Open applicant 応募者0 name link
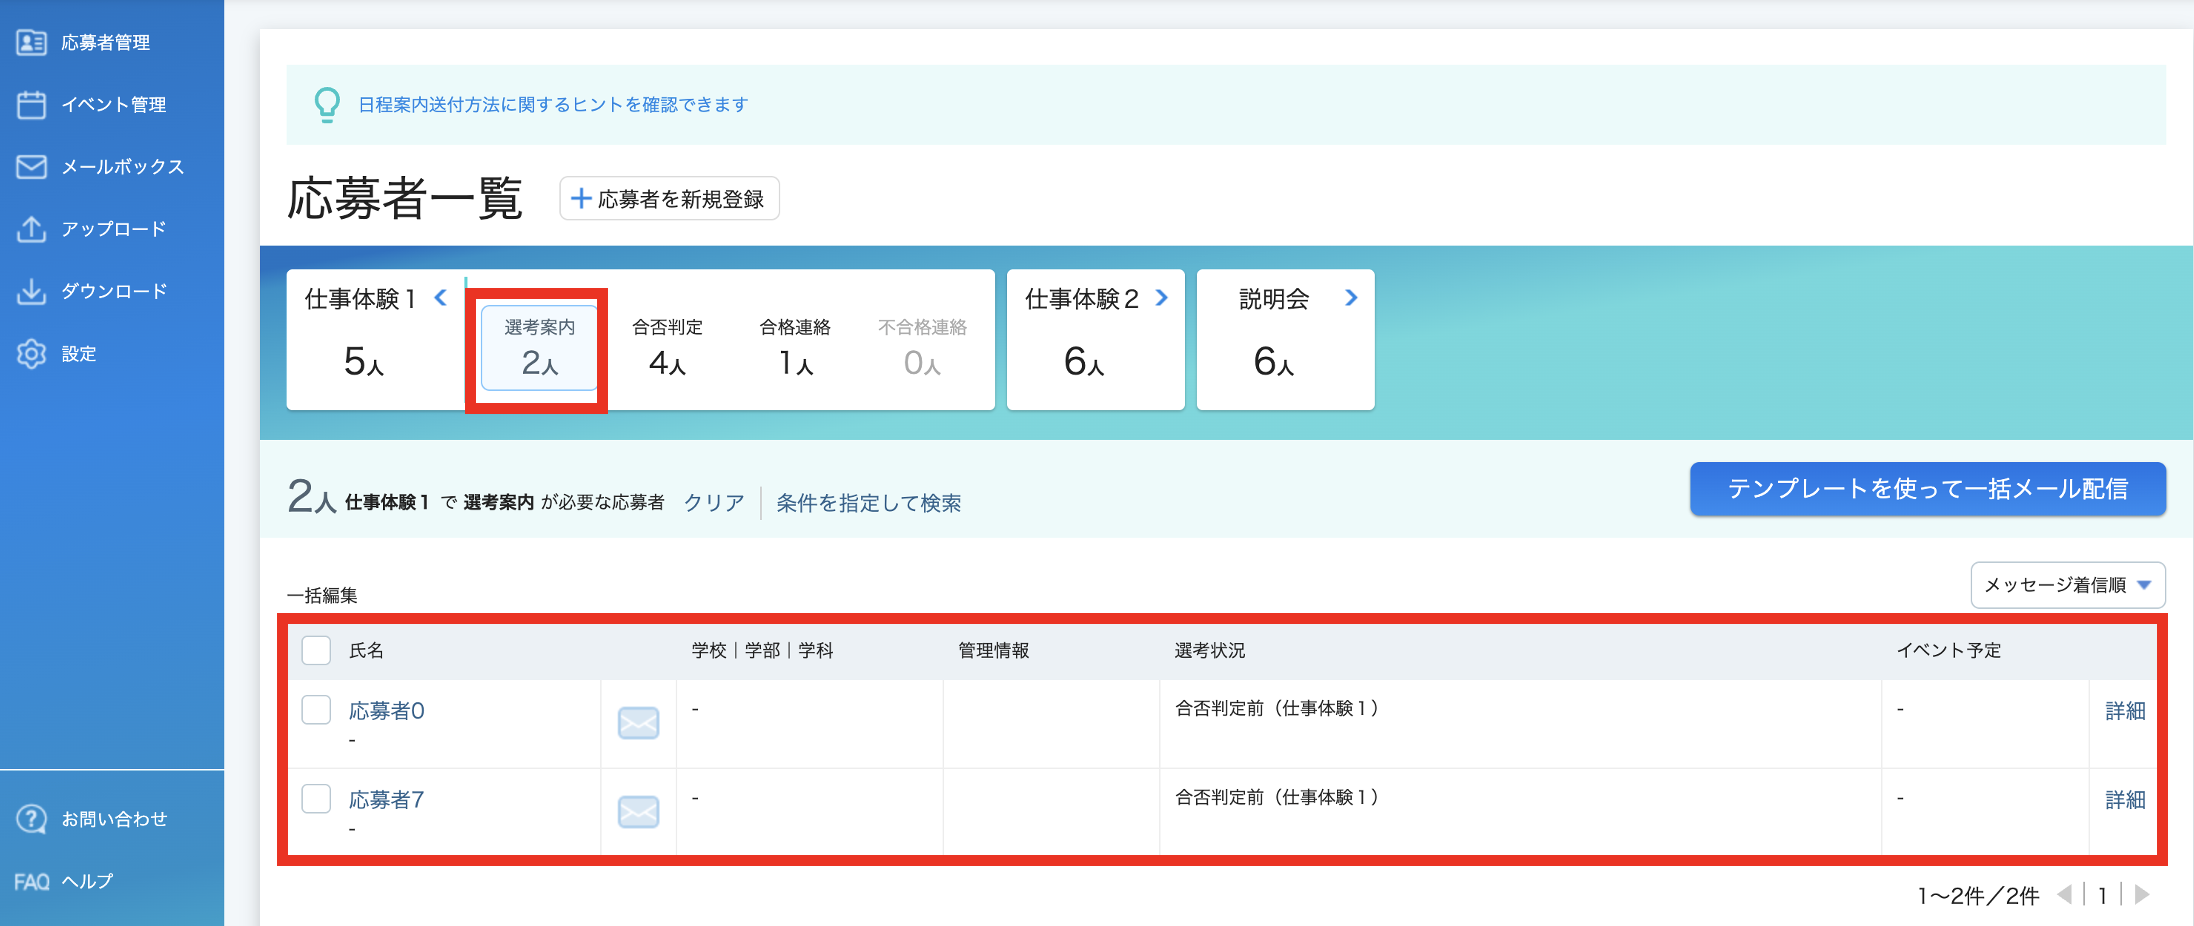 [386, 711]
